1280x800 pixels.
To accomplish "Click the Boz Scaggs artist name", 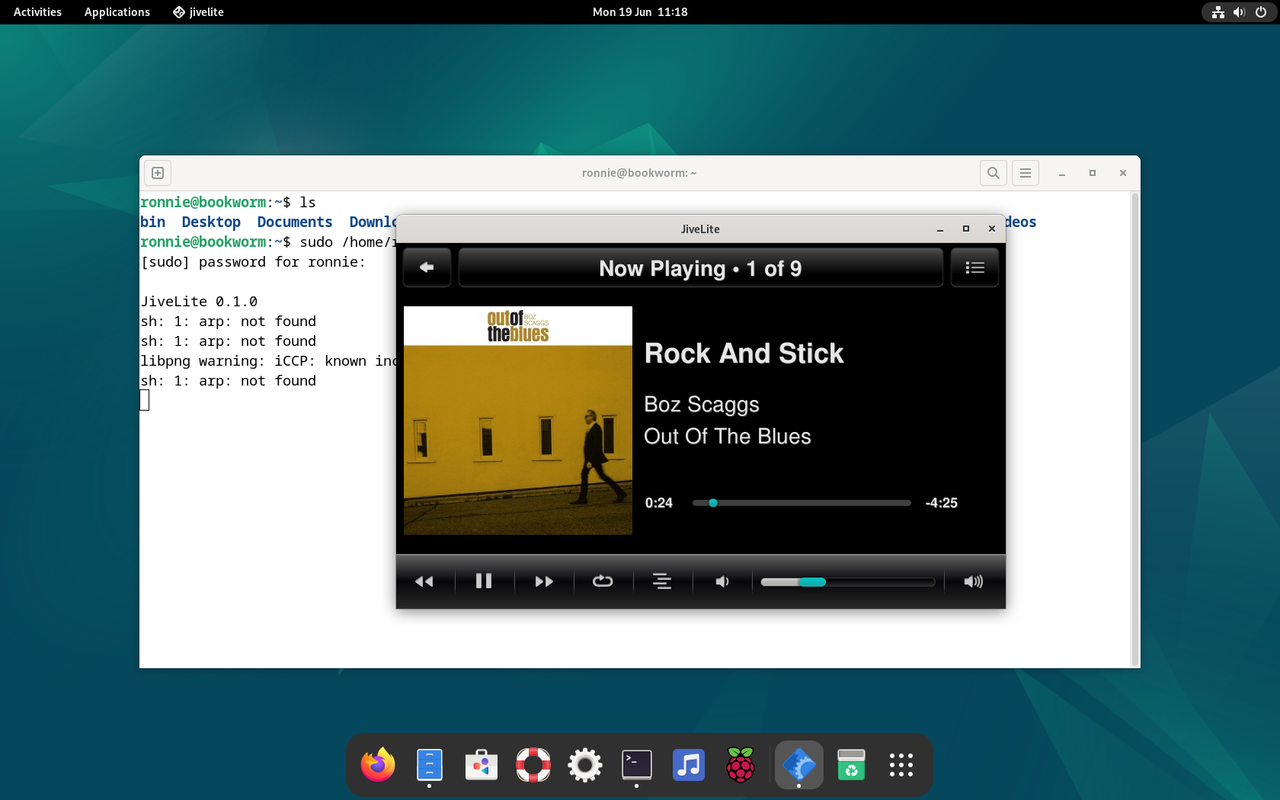I will [x=702, y=405].
